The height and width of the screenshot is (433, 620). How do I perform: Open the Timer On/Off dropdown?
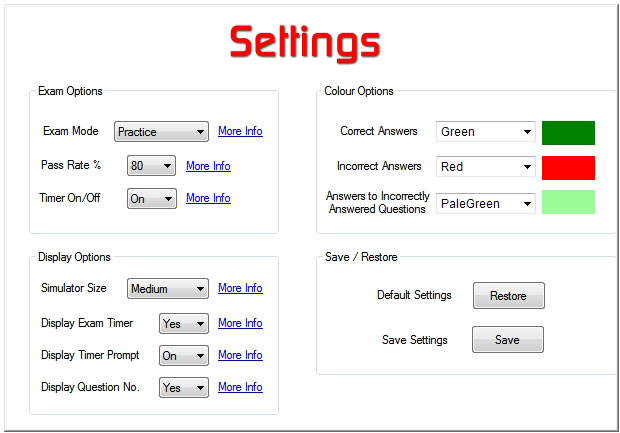(151, 199)
